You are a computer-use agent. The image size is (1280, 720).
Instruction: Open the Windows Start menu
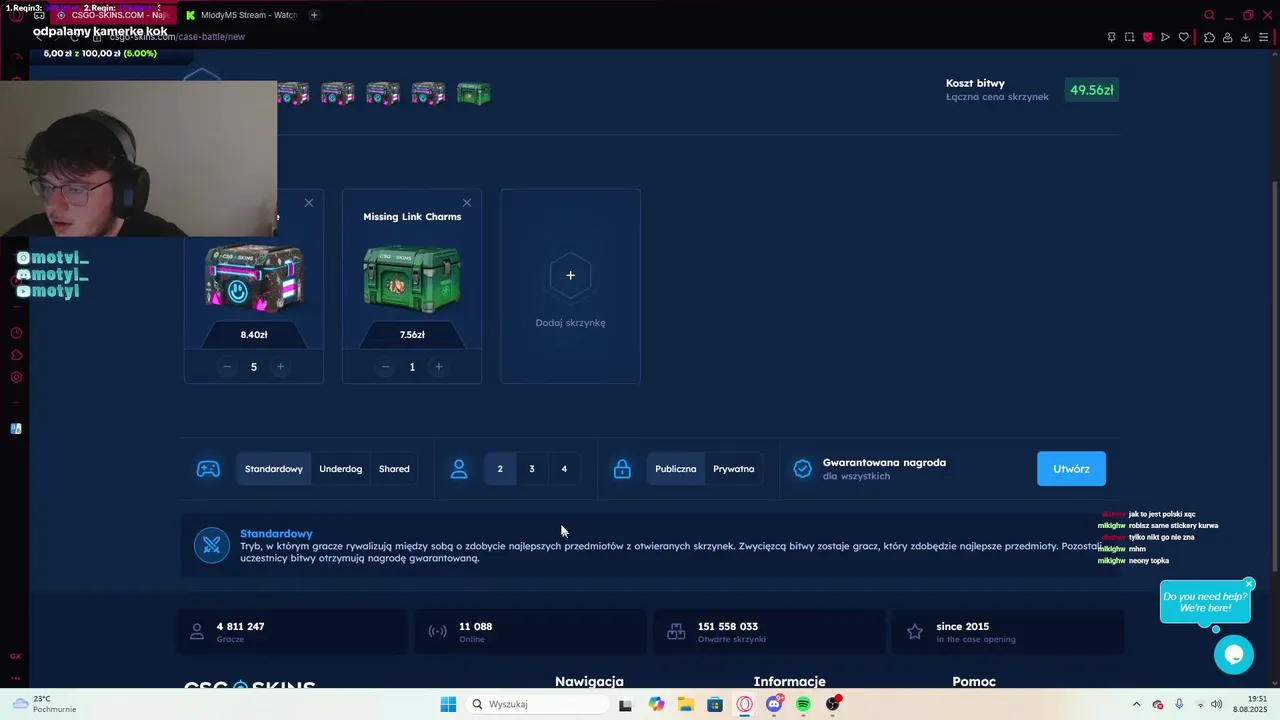448,704
